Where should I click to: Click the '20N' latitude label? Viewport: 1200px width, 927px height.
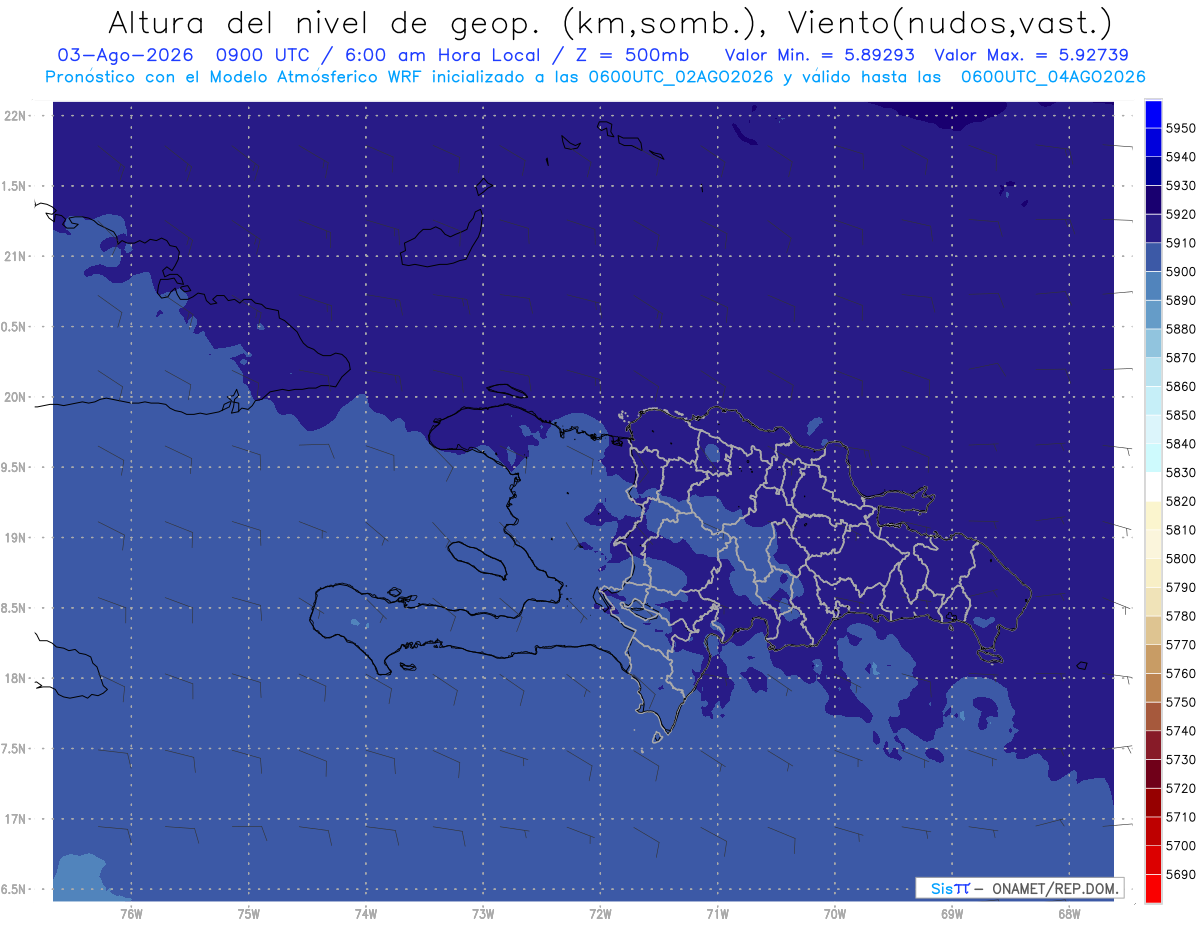(17, 397)
